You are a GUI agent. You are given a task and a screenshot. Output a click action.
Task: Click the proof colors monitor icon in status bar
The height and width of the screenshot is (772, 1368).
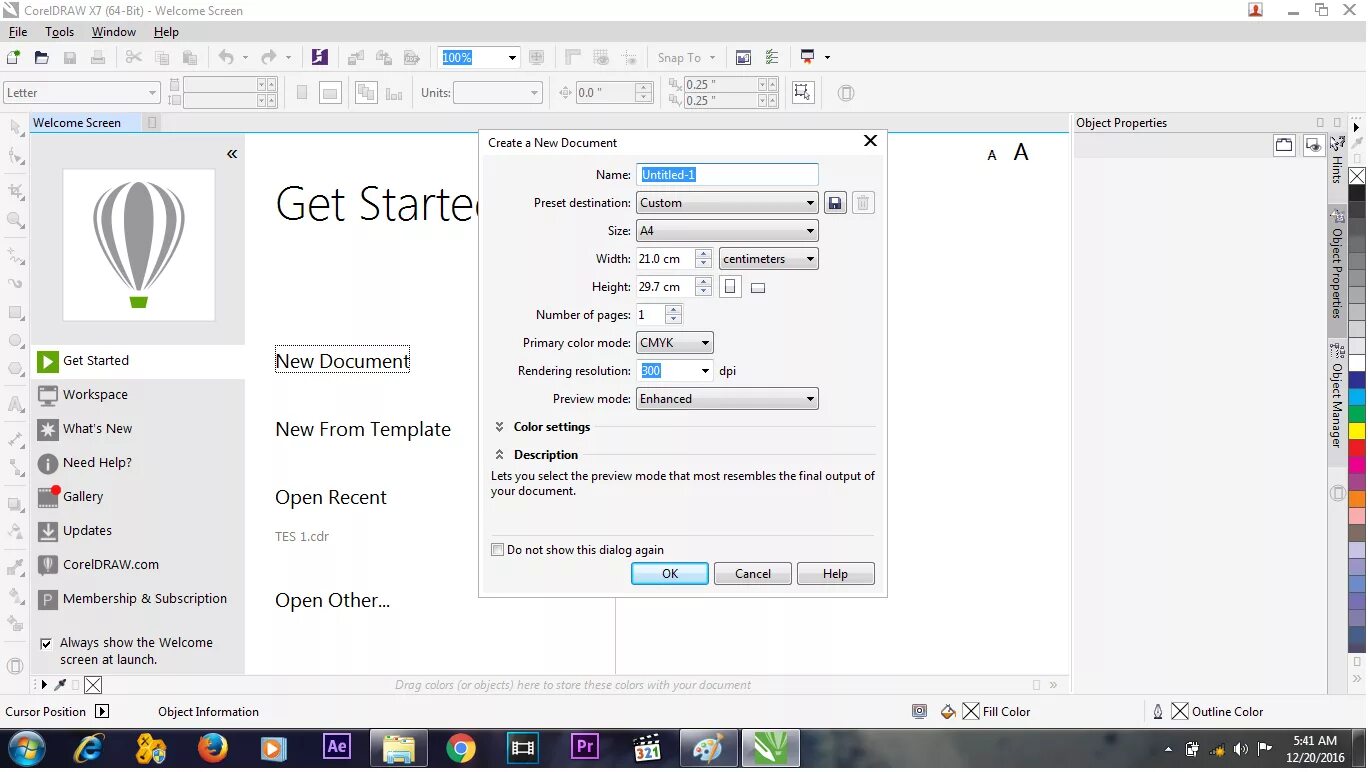pyautogui.click(x=919, y=712)
